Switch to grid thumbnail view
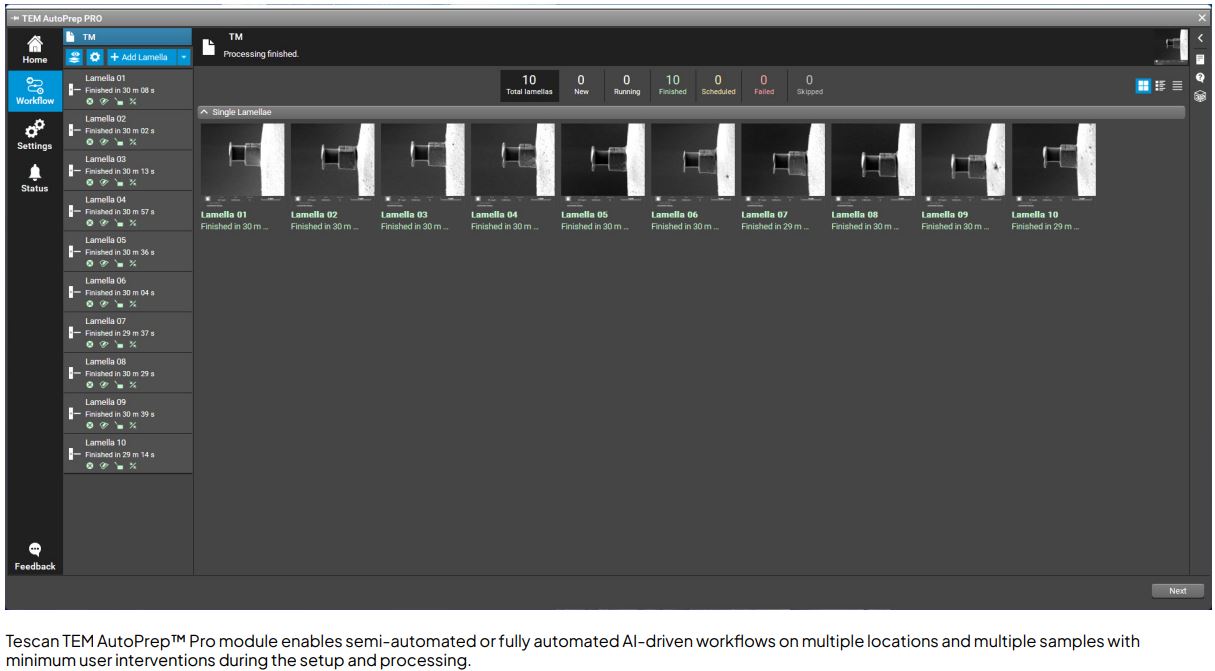This screenshot has height=671, width=1215. click(x=1143, y=86)
